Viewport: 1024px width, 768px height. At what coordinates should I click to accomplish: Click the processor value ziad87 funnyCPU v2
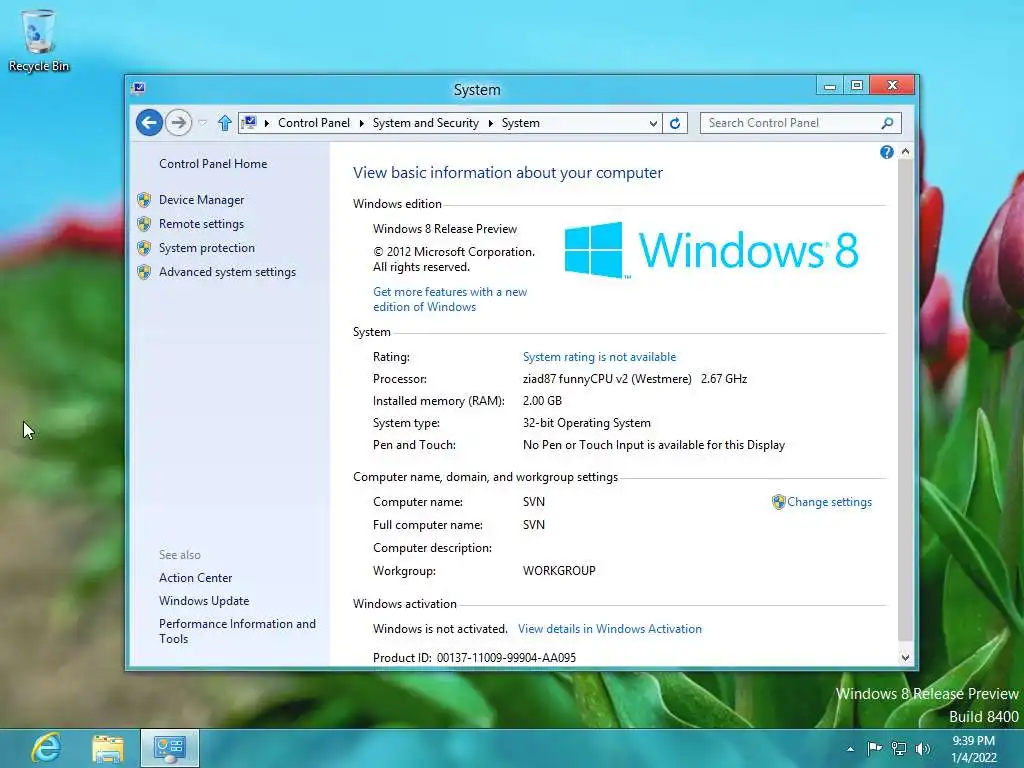[x=607, y=379]
